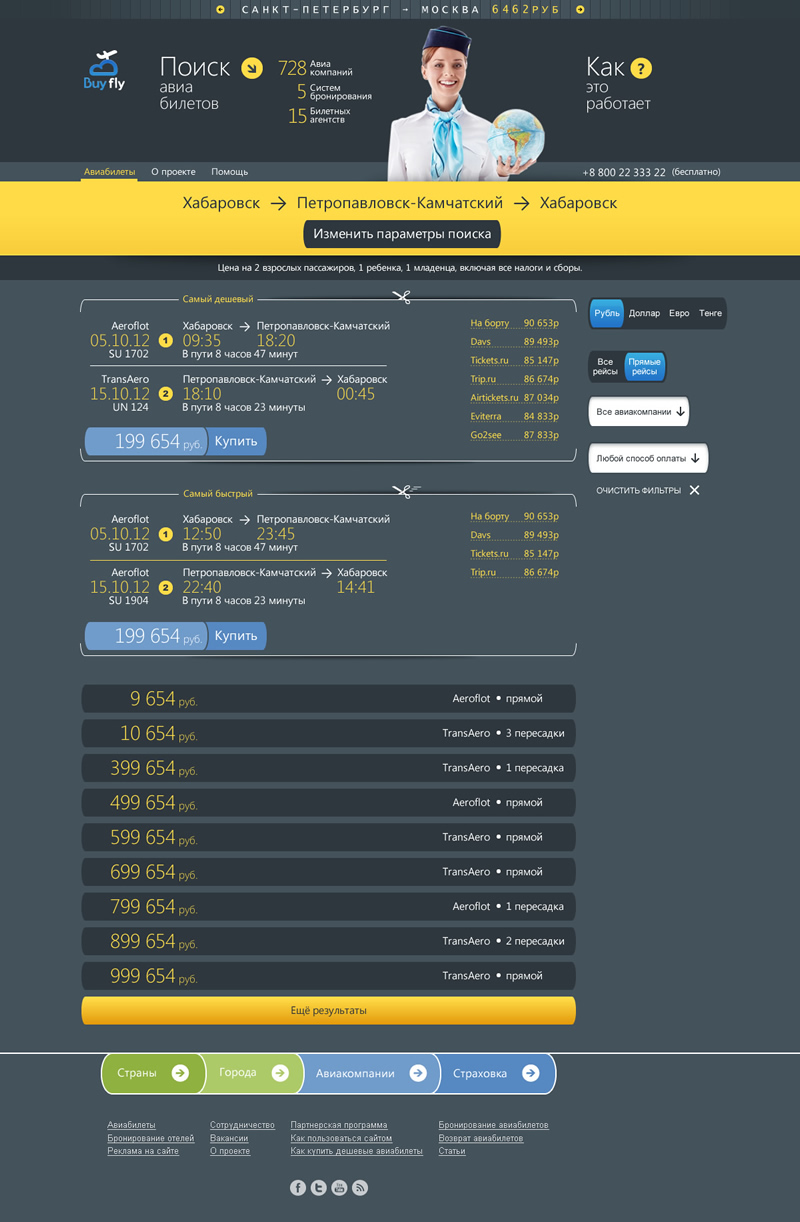Click the scissors icon on Самый быстрый card
This screenshot has width=800, height=1222.
coord(405,491)
